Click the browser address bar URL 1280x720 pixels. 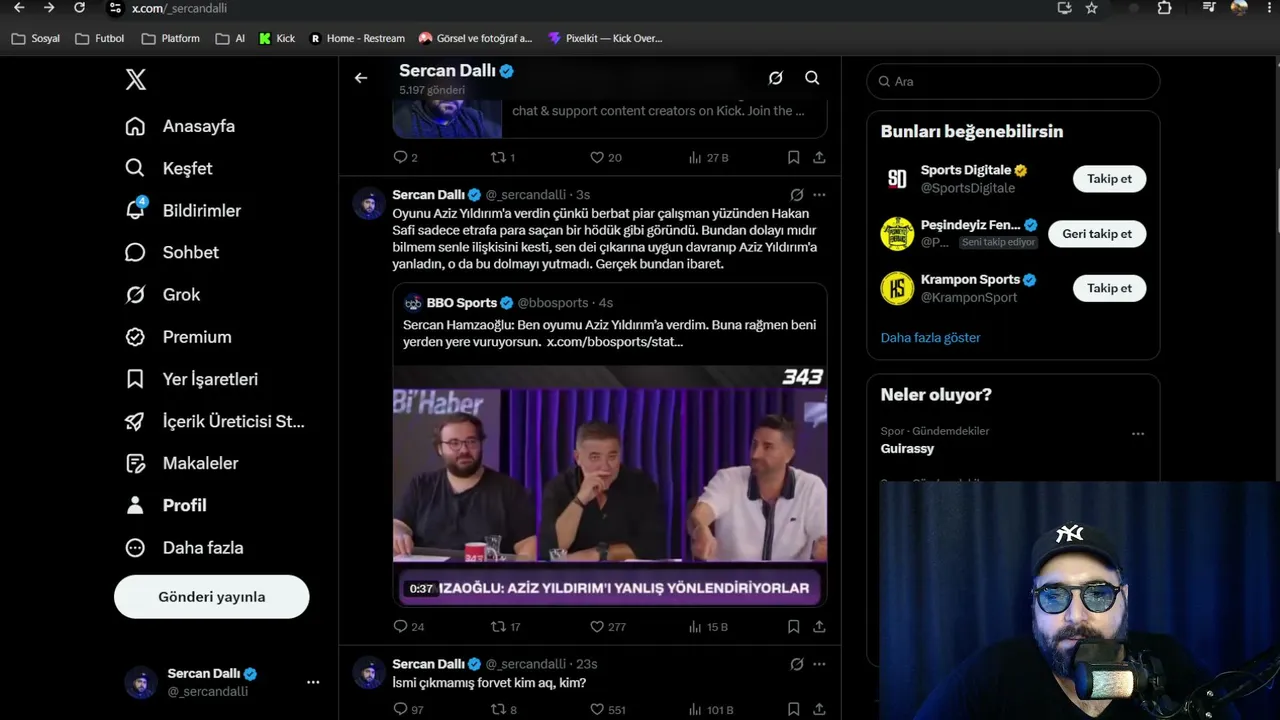(x=180, y=8)
